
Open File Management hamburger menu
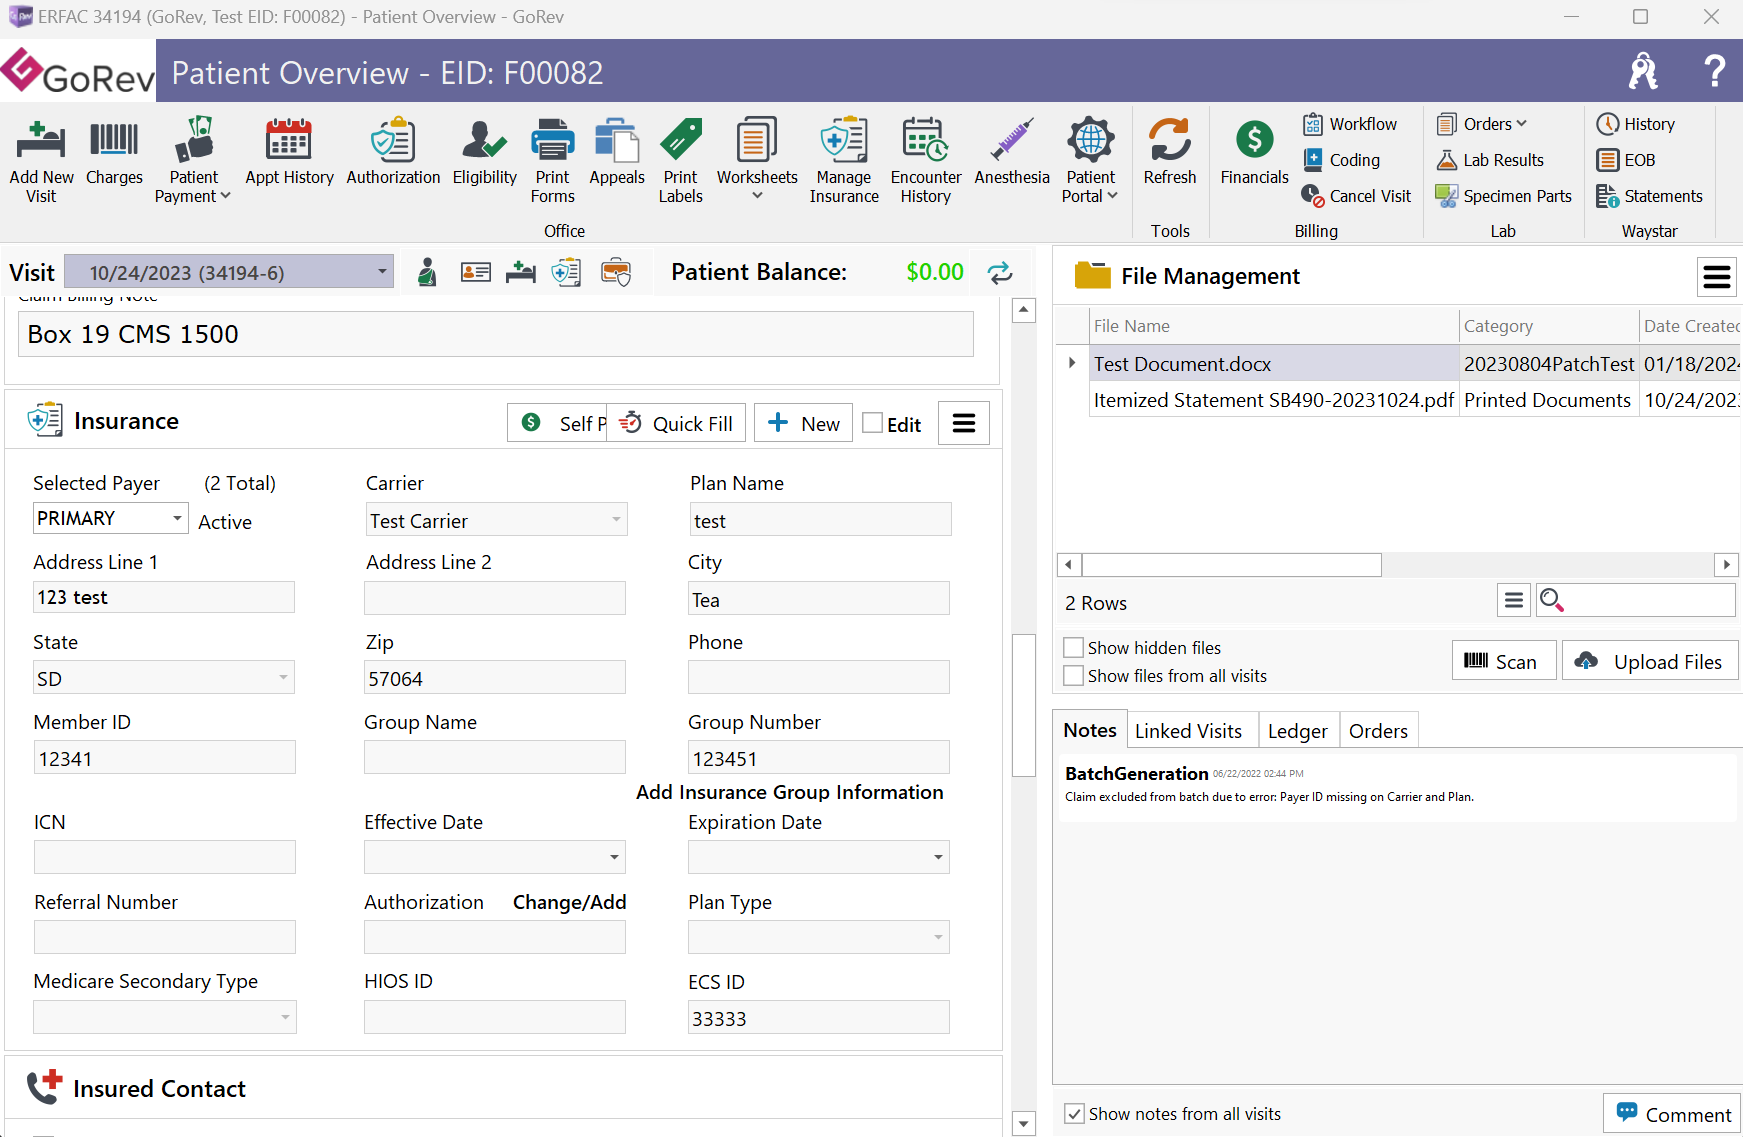[1717, 276]
